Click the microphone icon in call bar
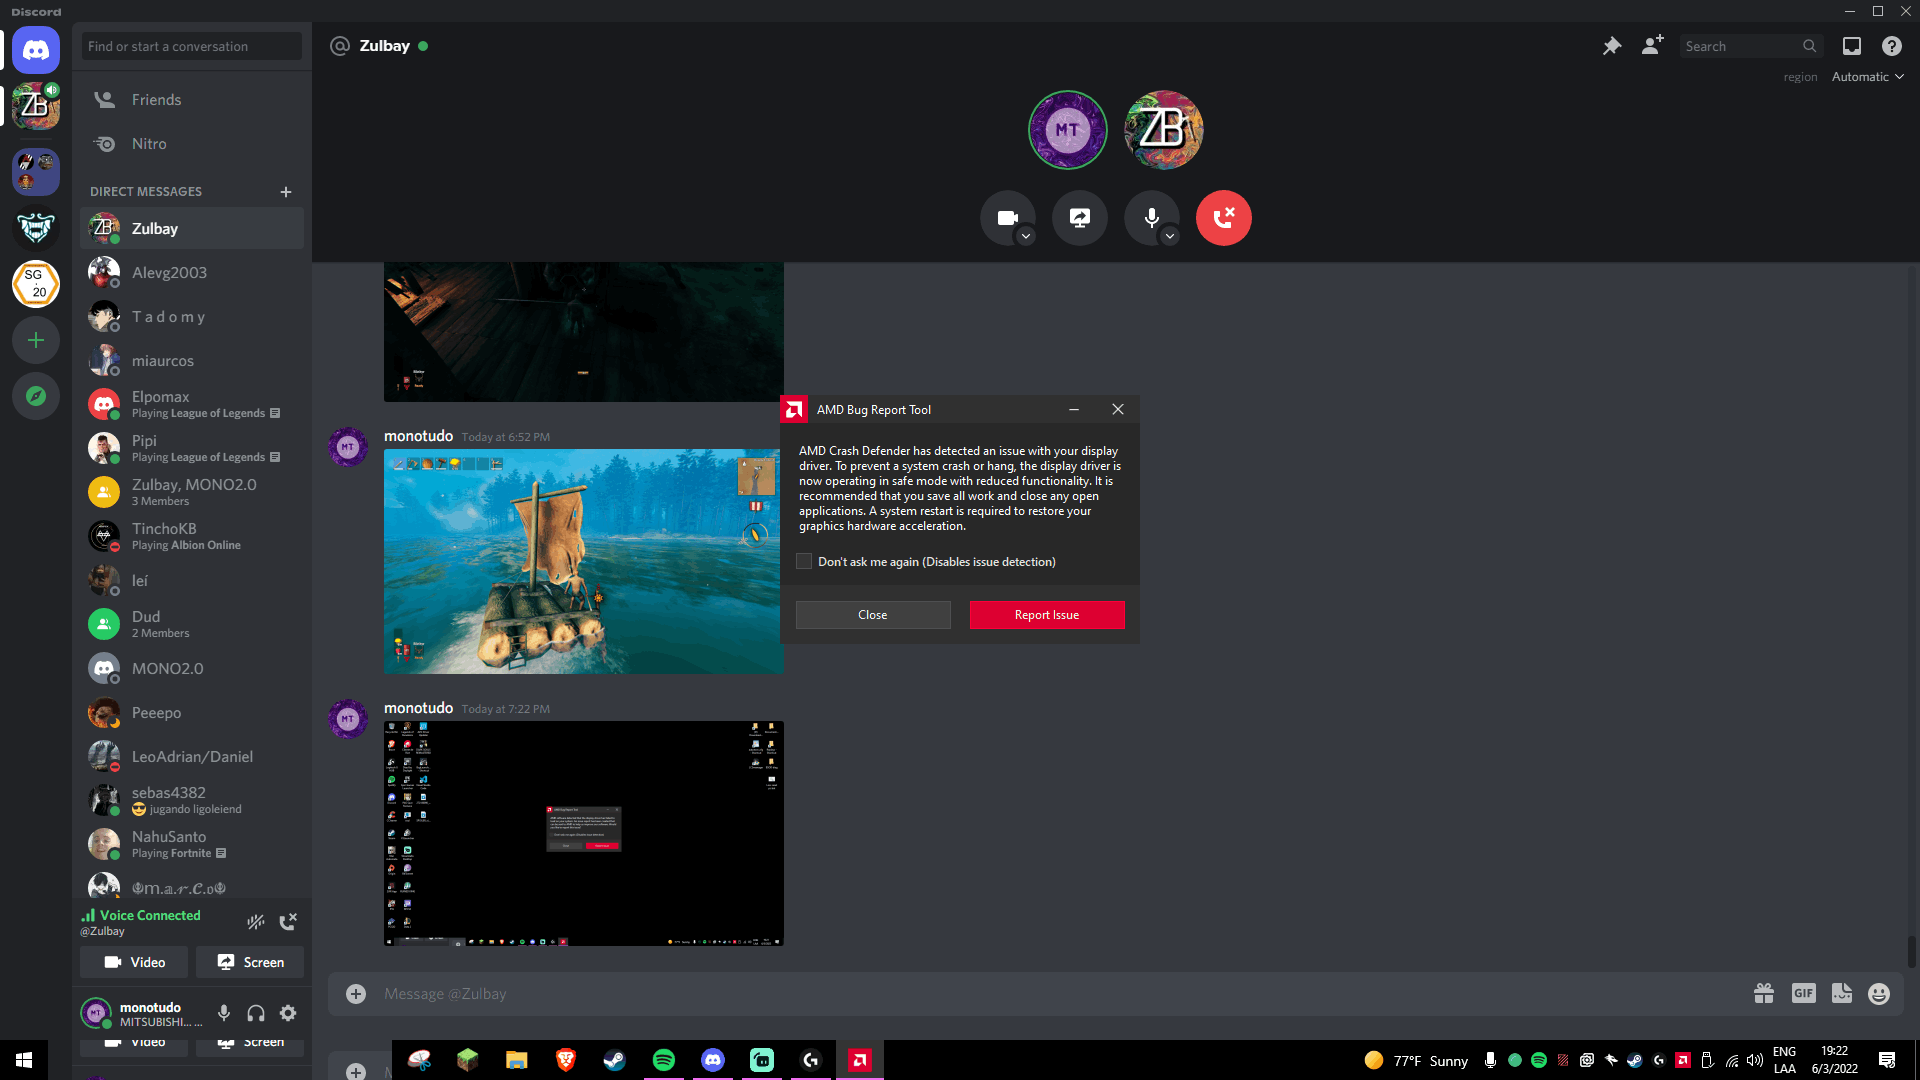 coord(1150,216)
